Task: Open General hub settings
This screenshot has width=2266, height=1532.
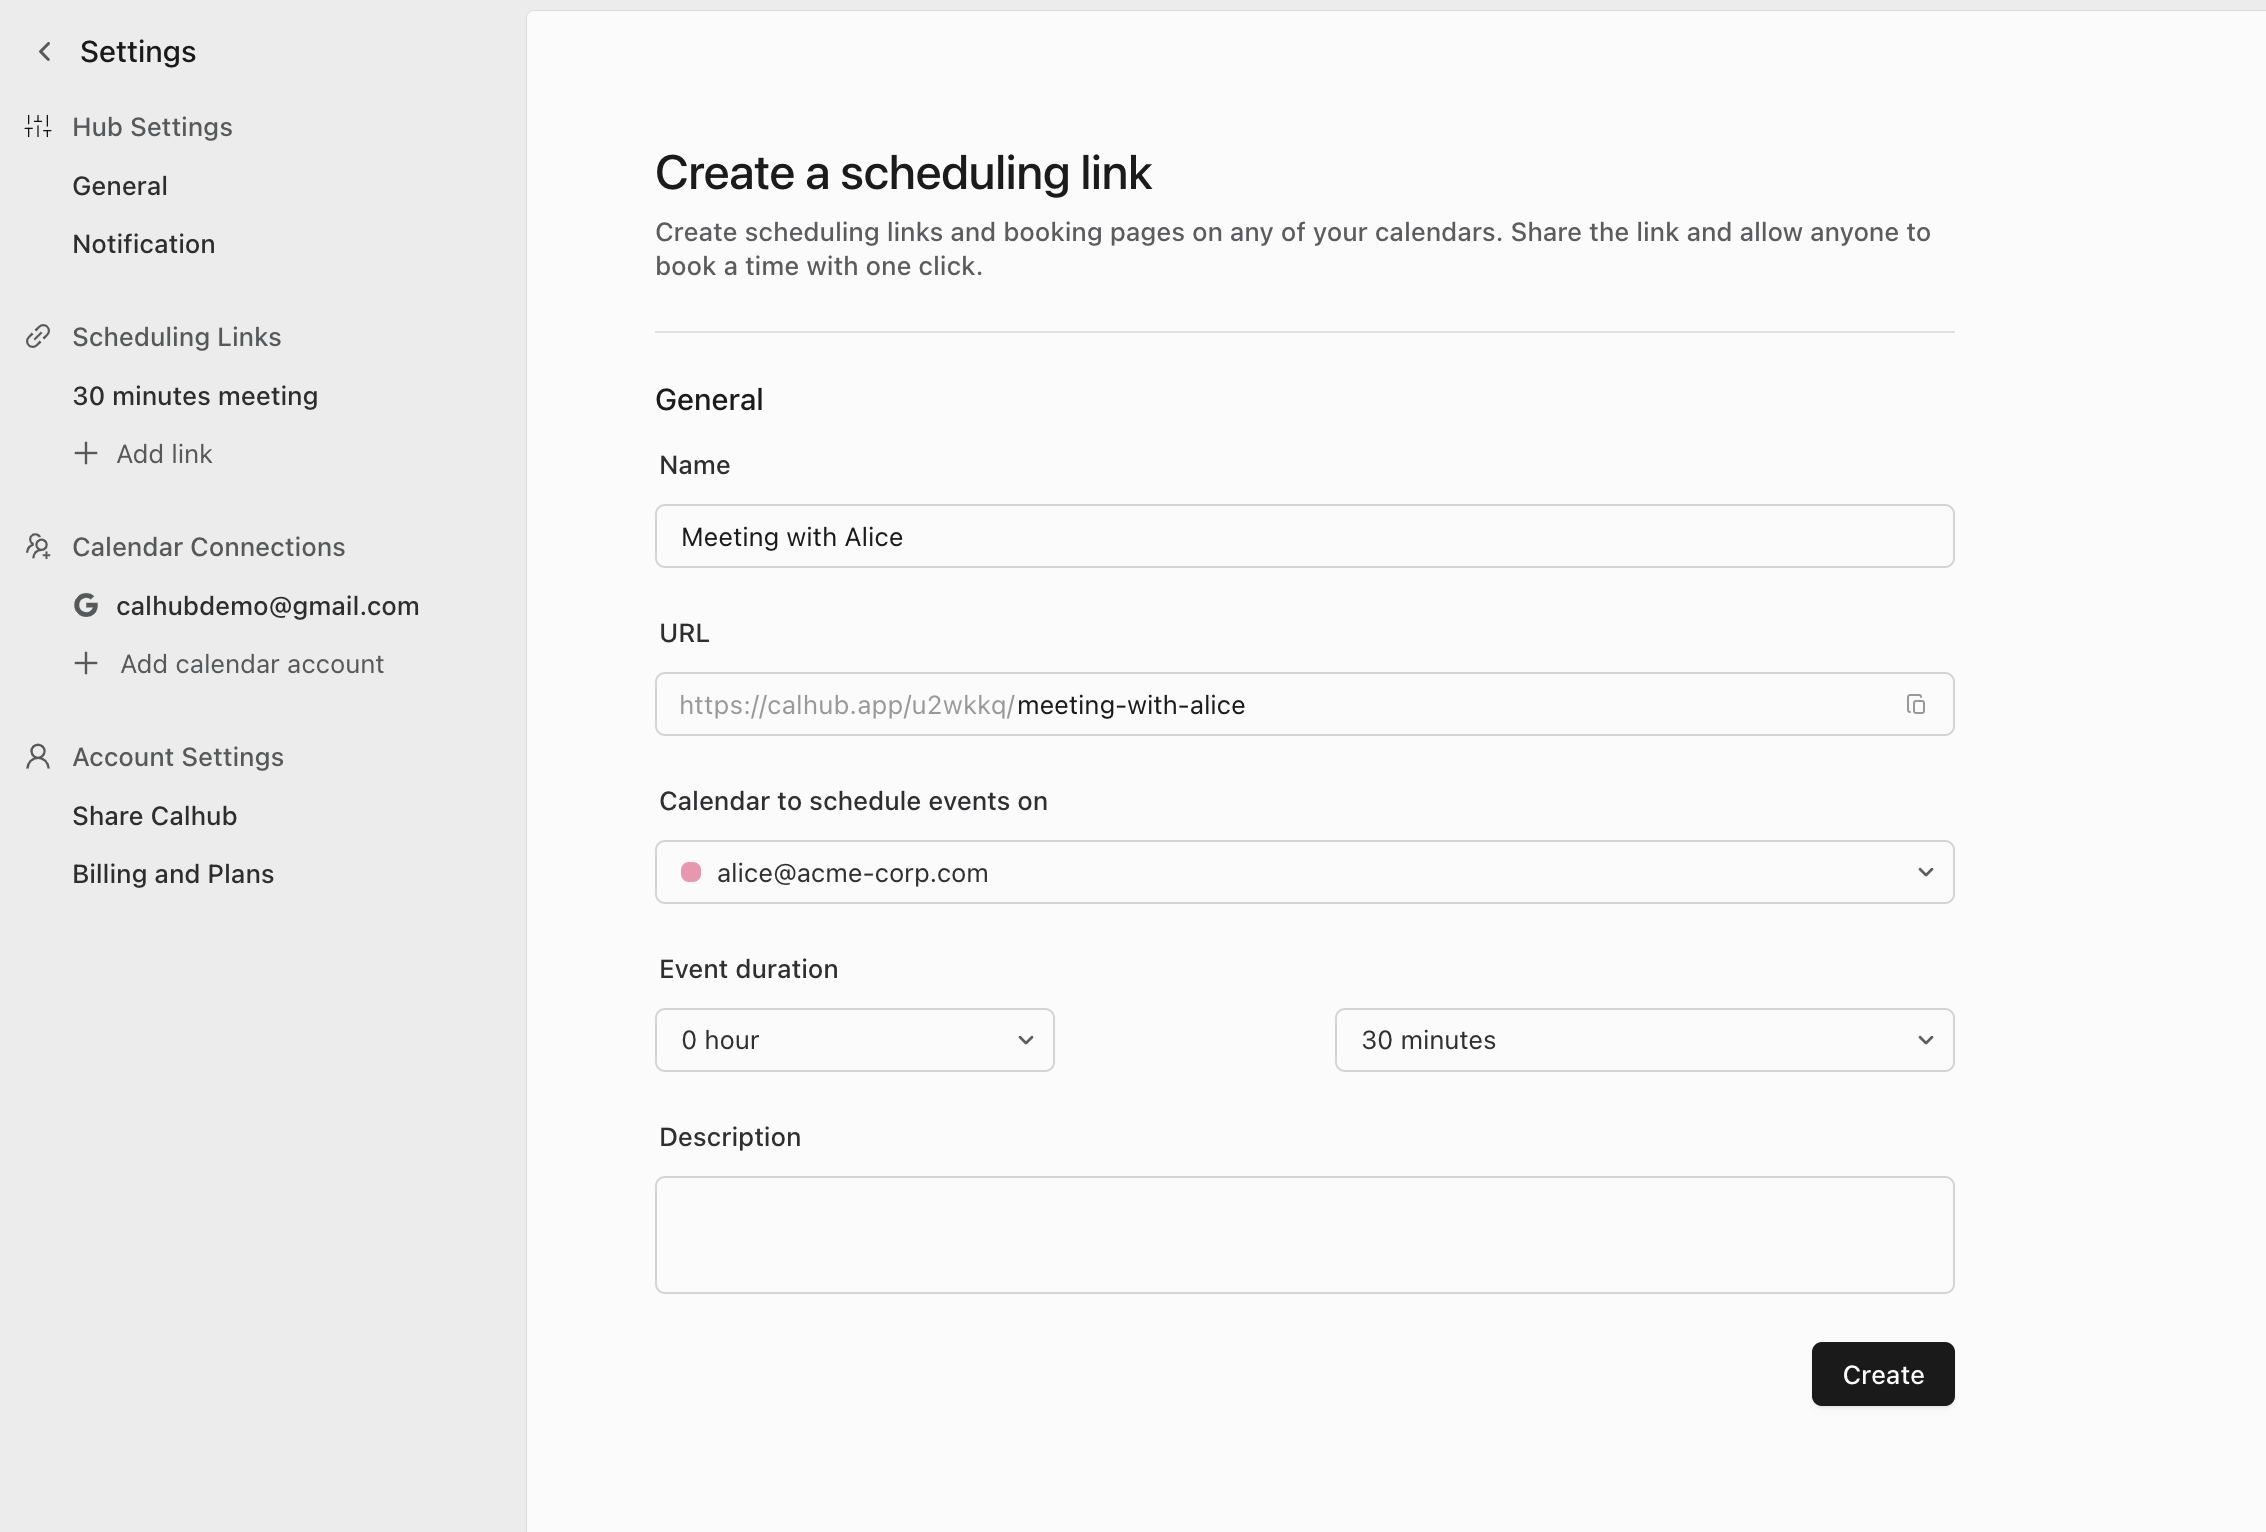Action: pos(120,186)
